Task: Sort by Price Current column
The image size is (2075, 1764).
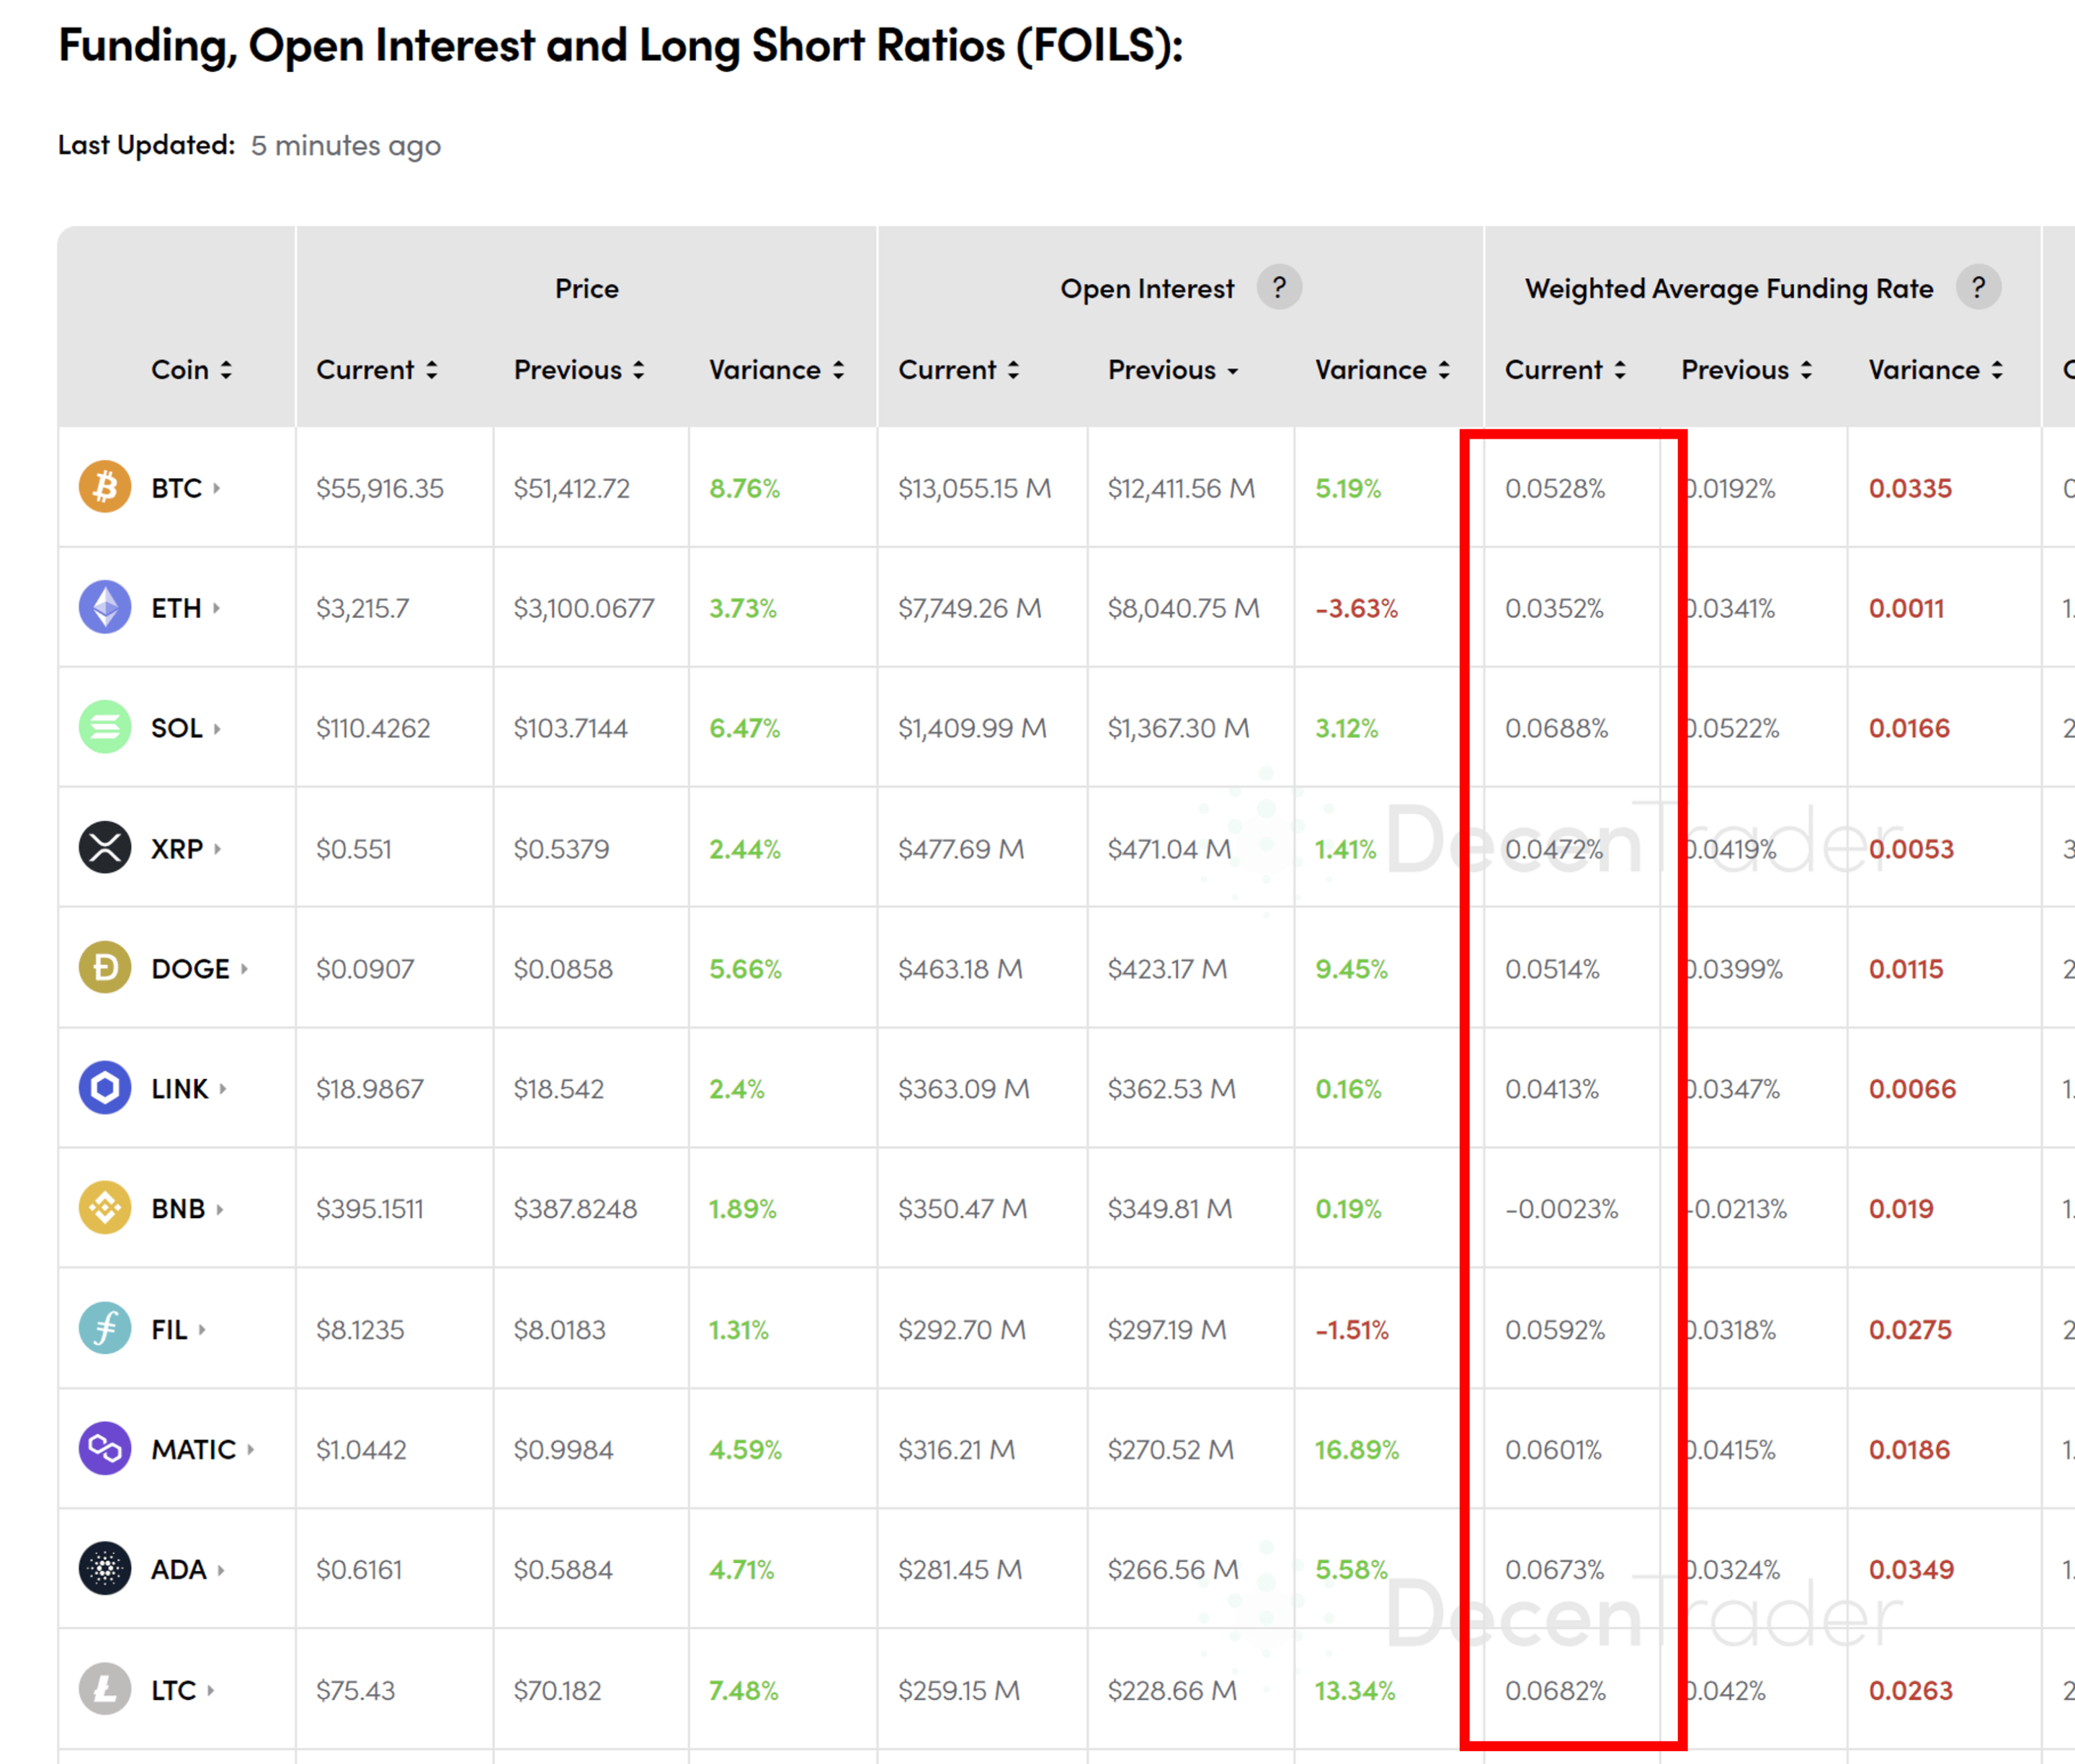Action: [377, 370]
